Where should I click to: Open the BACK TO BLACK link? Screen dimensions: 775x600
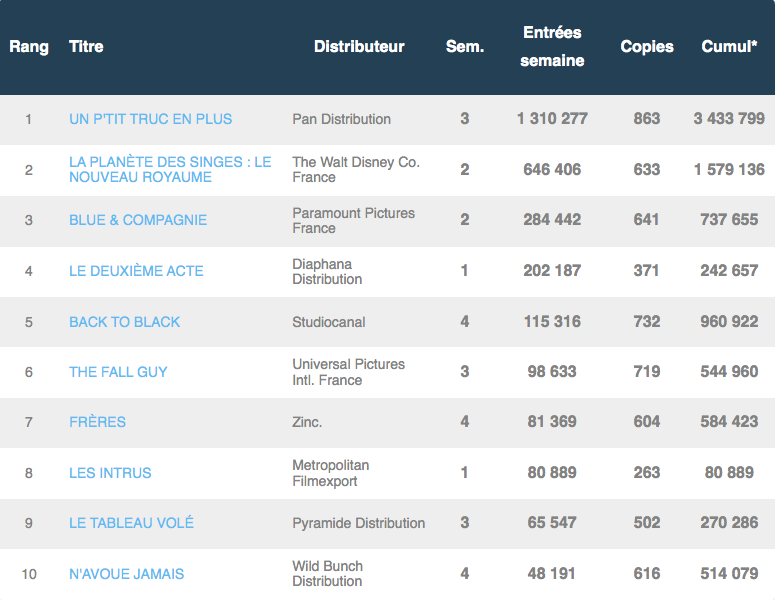(x=124, y=322)
